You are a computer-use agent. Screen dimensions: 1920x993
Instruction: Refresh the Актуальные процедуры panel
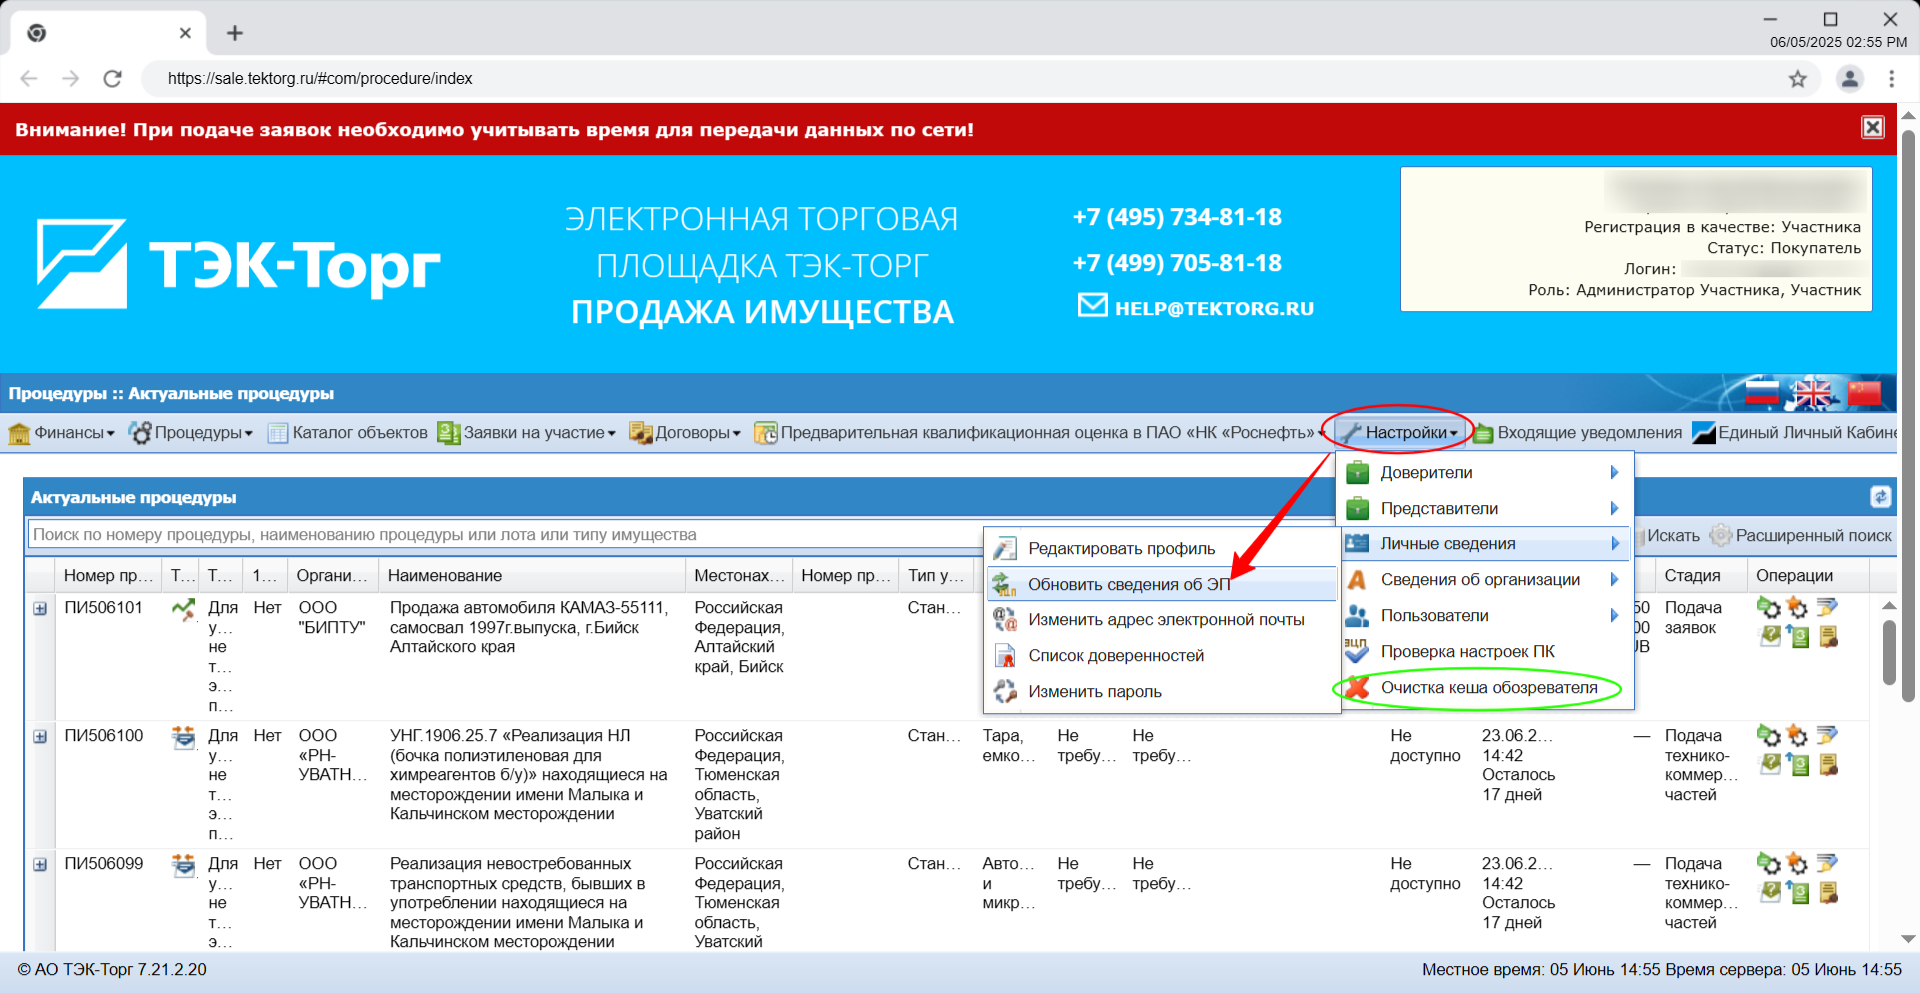point(1880,497)
